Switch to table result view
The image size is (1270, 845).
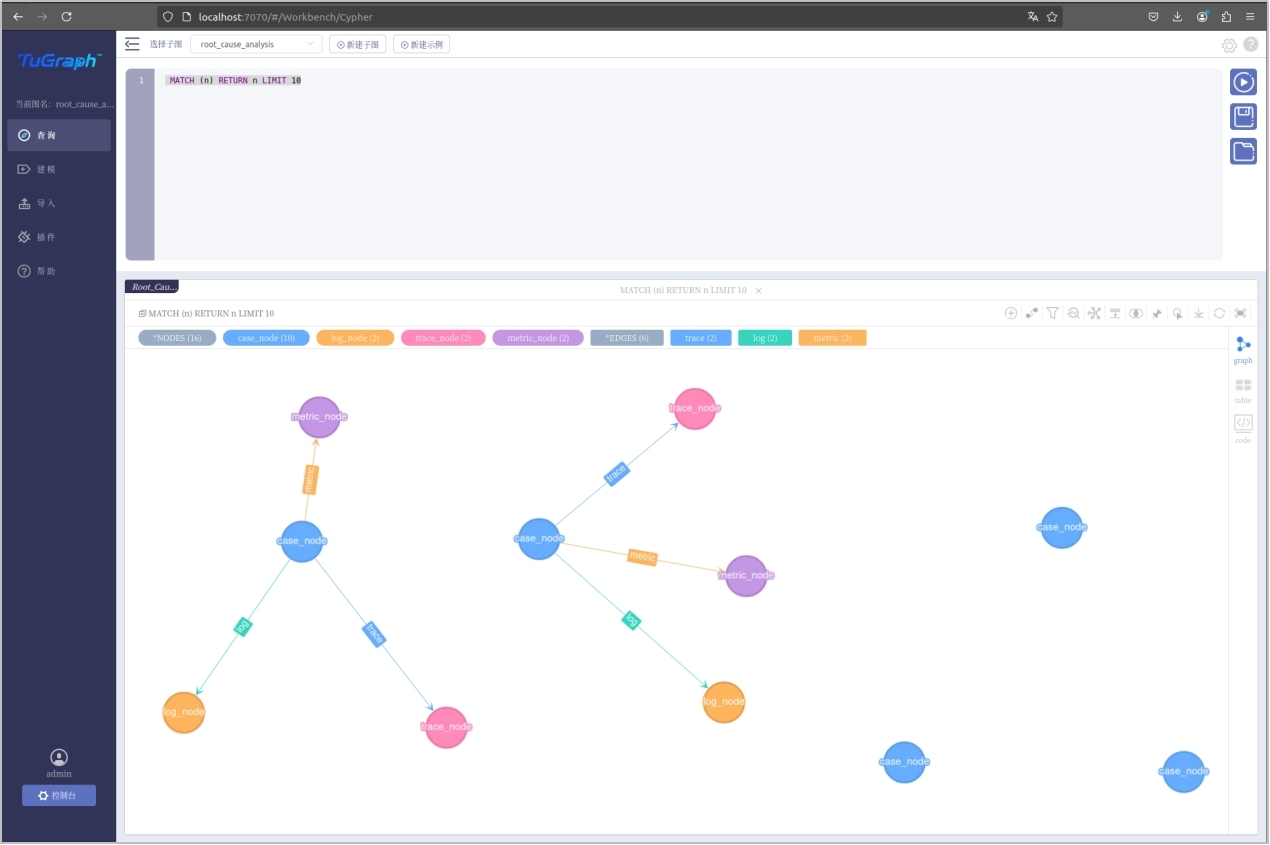point(1243,390)
